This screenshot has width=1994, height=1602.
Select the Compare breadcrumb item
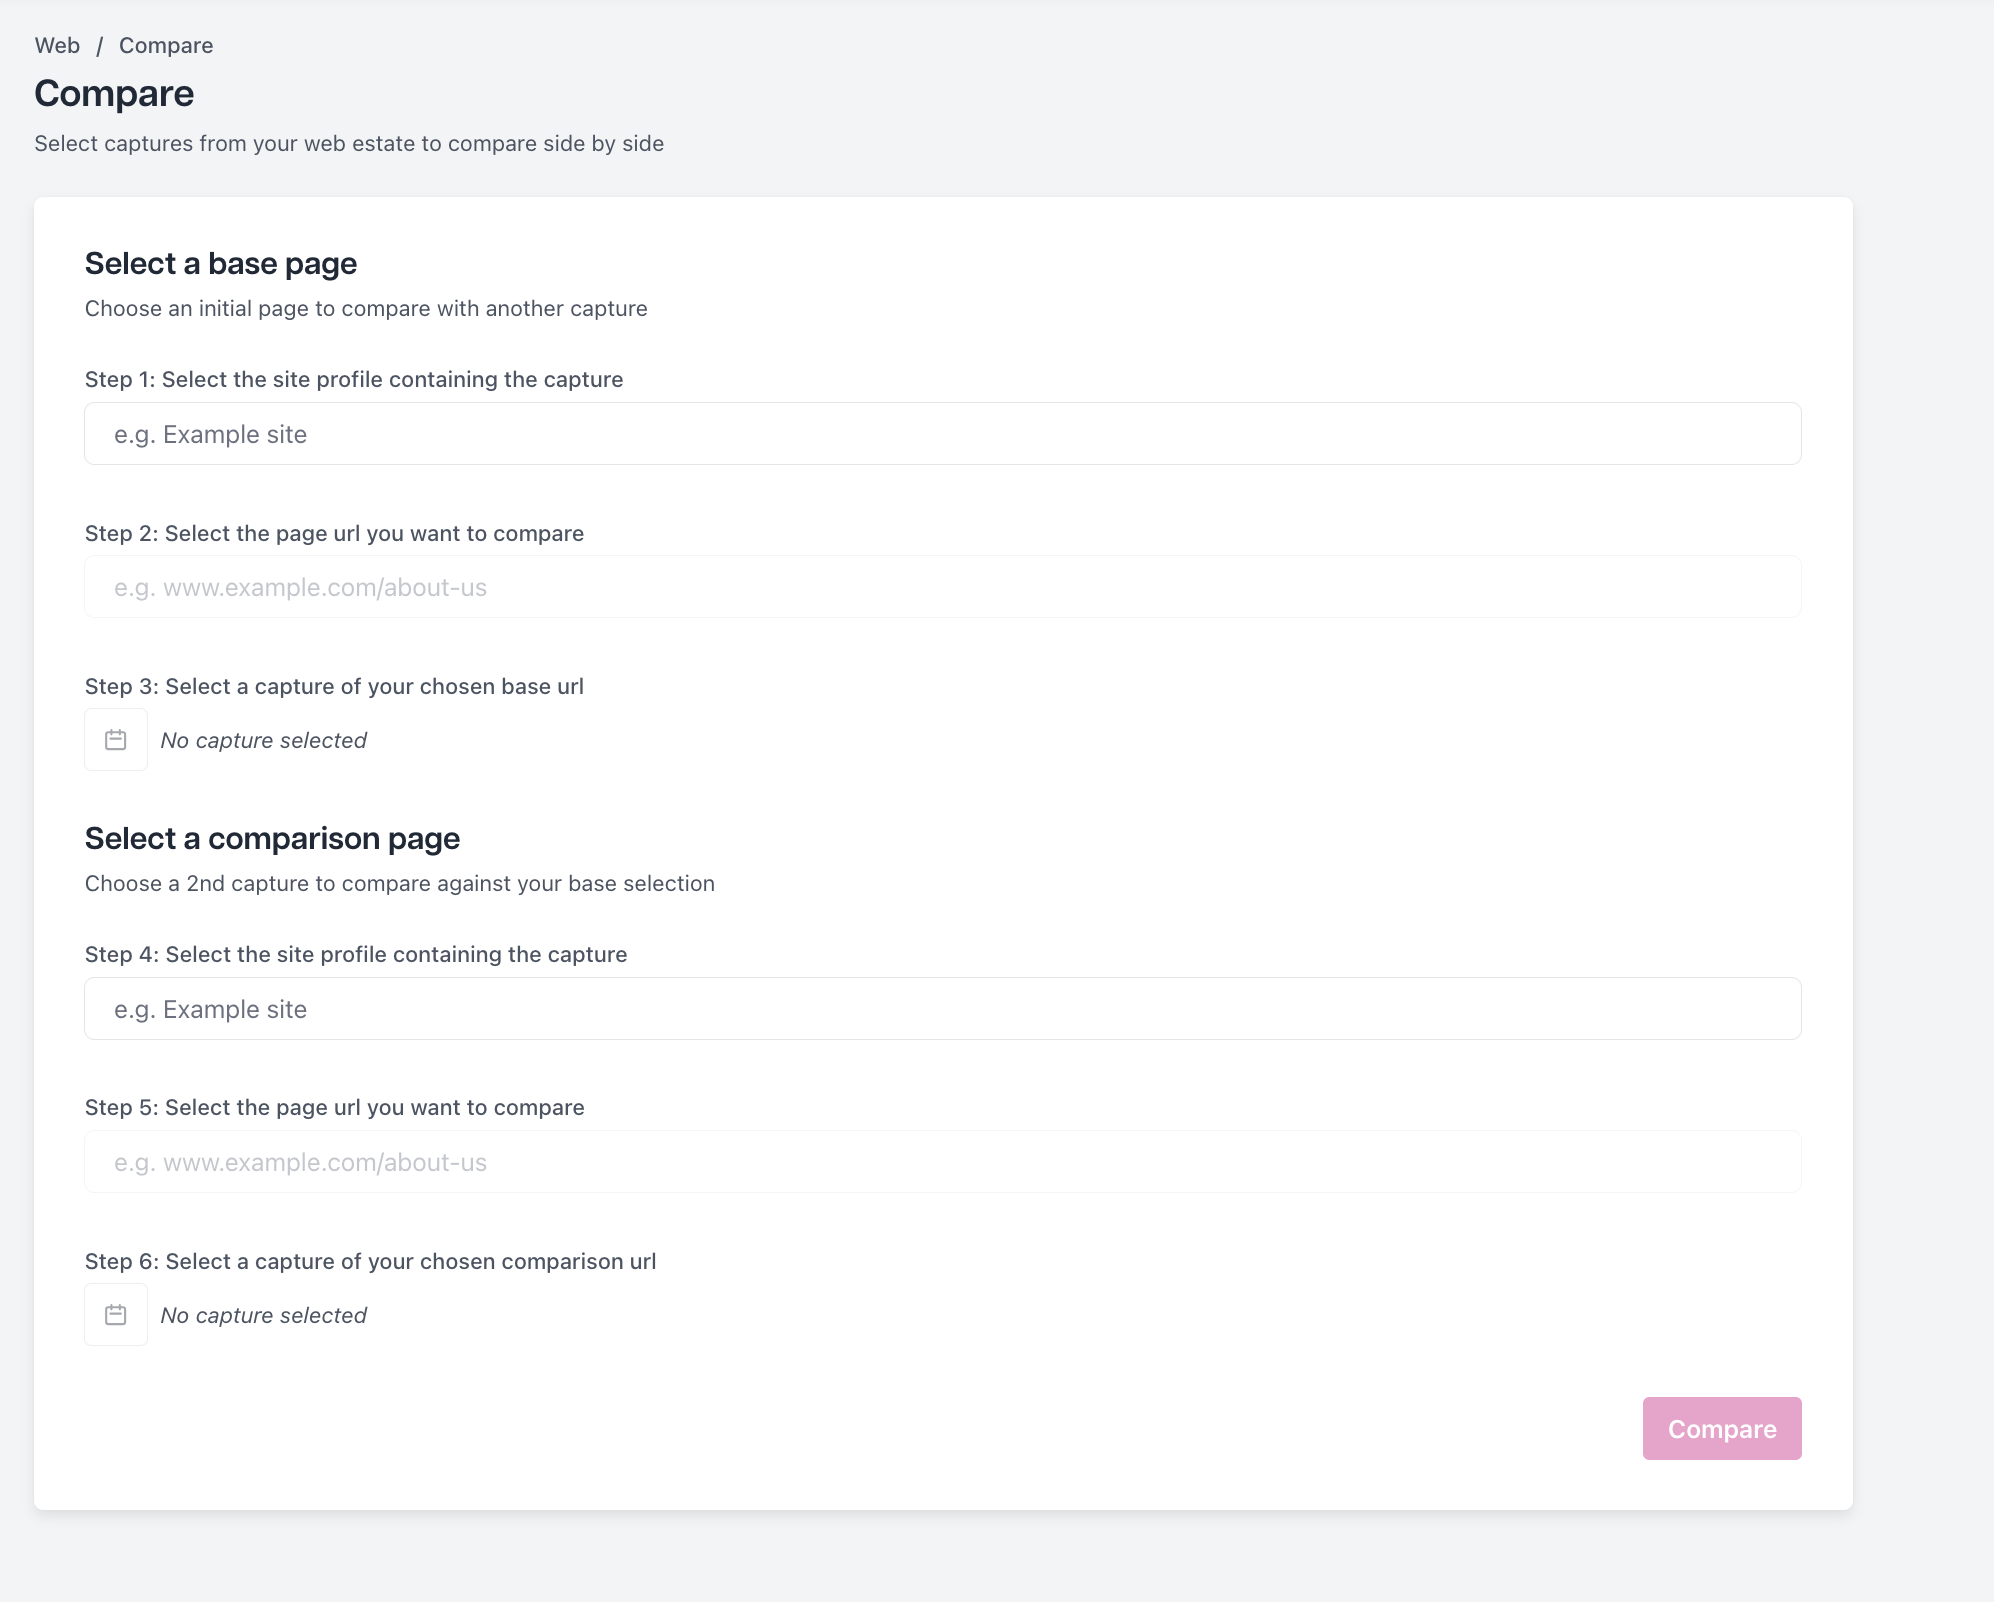166,45
